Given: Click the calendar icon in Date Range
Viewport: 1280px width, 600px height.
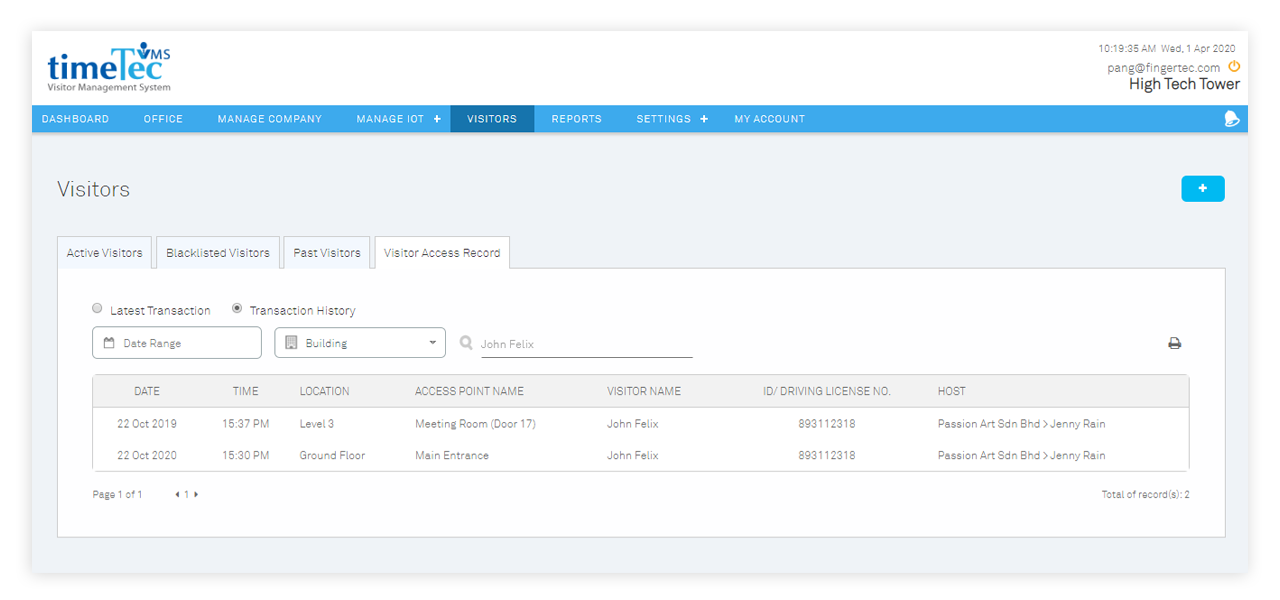Looking at the screenshot, I should click(109, 343).
